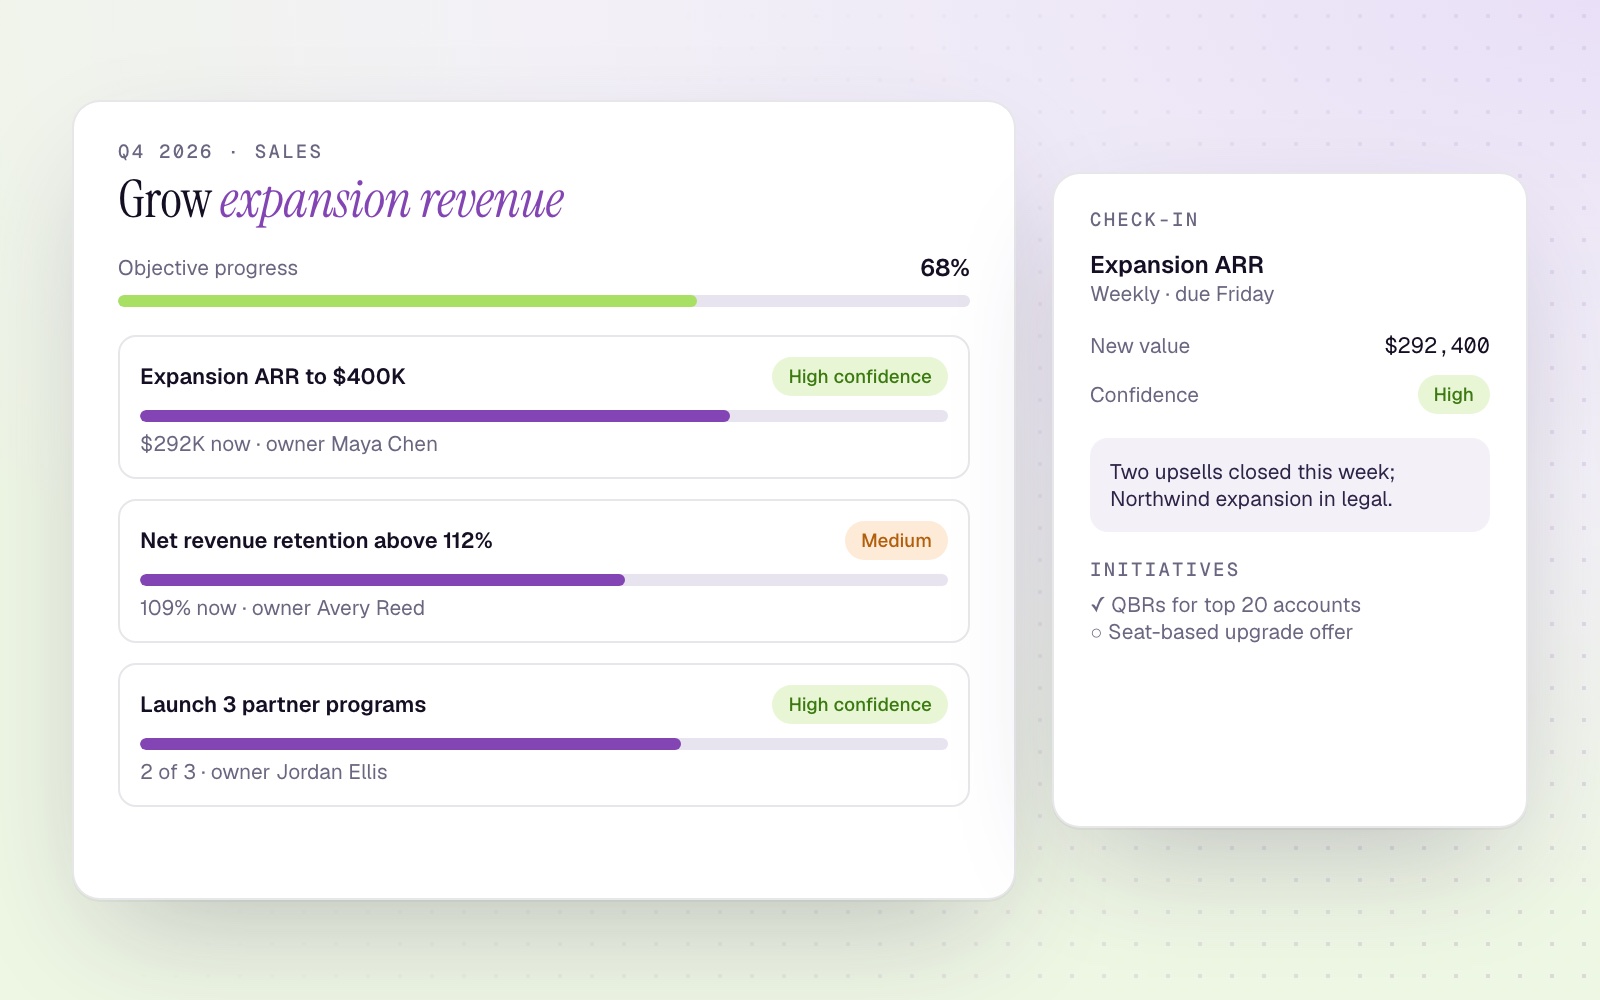Open Net revenue retention above 112% key result
The image size is (1600, 1000).
click(544, 571)
